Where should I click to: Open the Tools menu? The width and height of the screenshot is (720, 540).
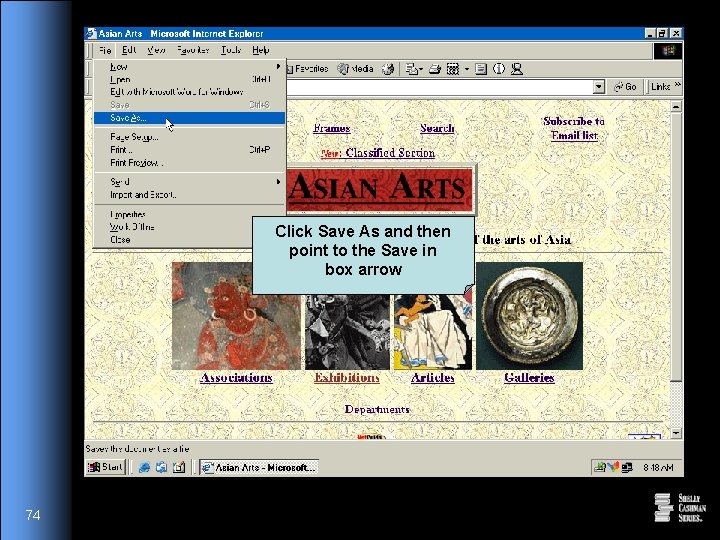[231, 50]
